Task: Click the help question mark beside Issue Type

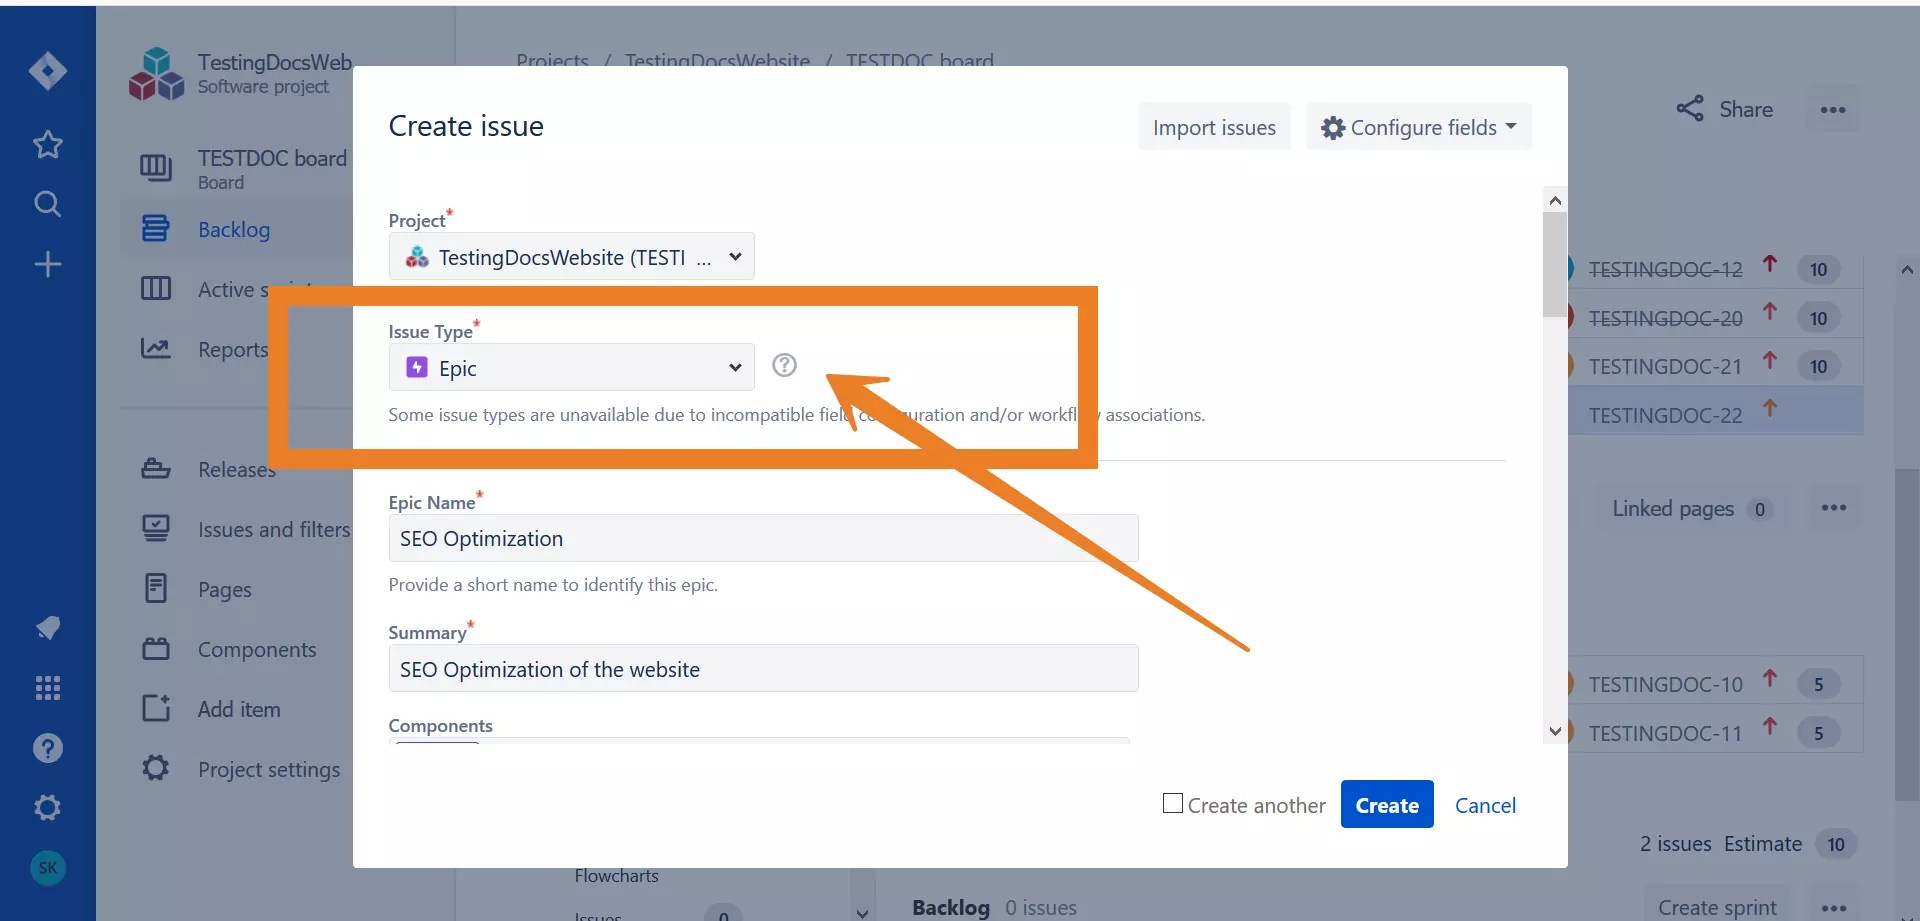Action: 784,365
